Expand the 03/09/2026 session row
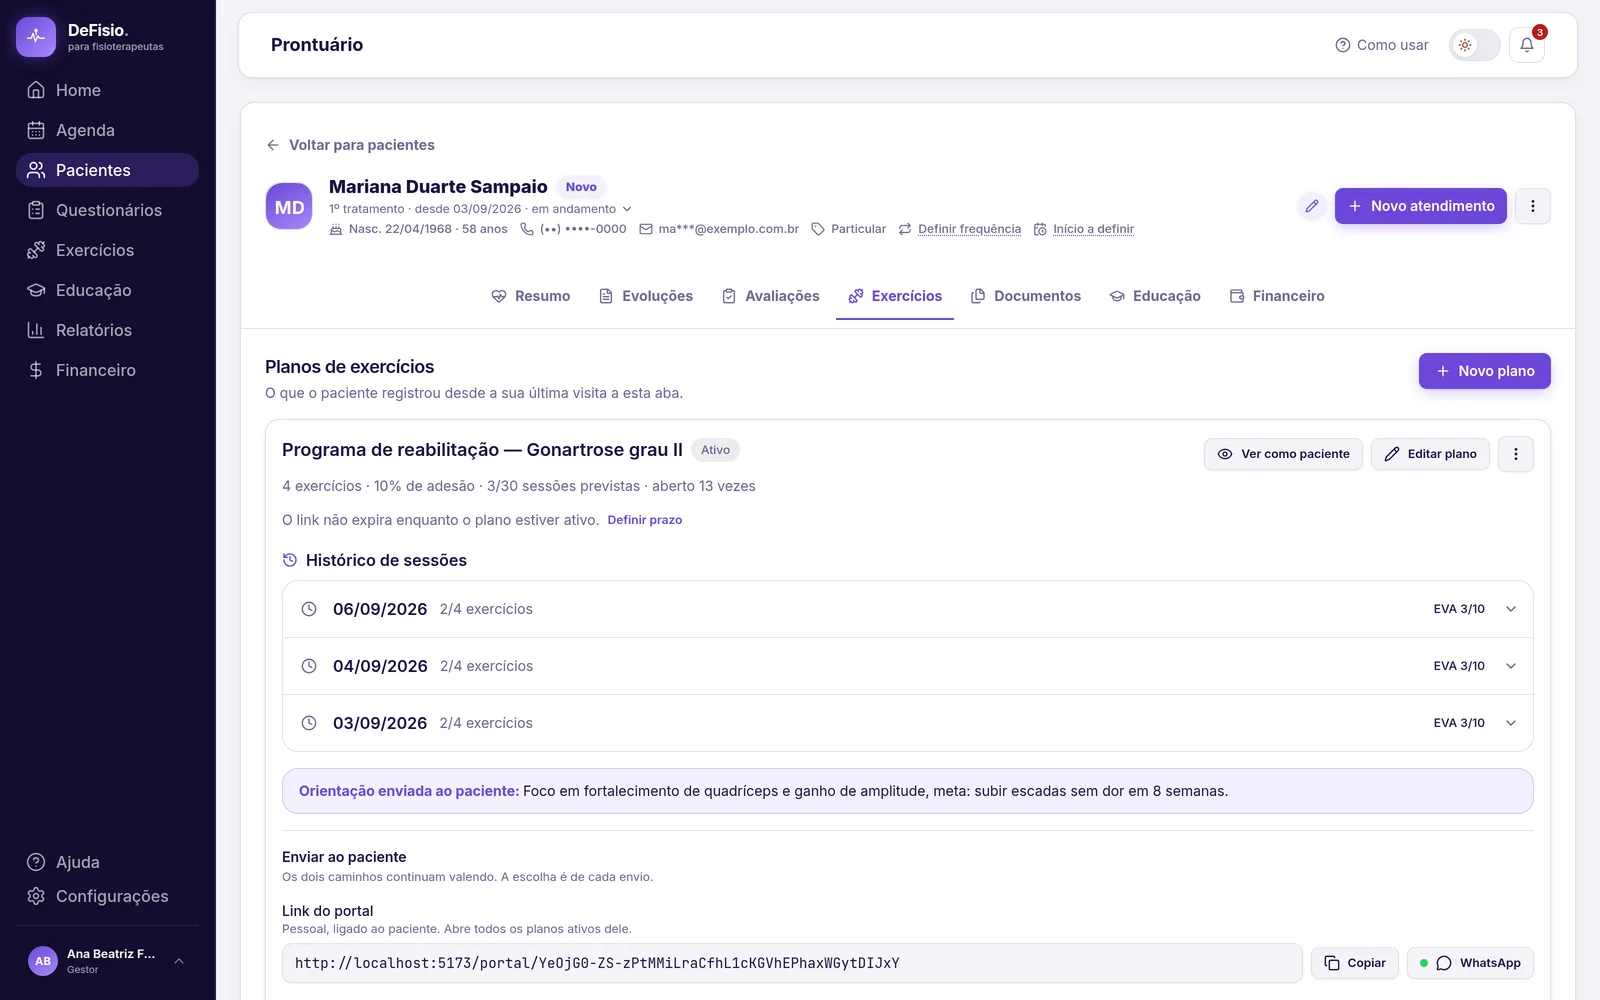1600x1000 pixels. [908, 723]
